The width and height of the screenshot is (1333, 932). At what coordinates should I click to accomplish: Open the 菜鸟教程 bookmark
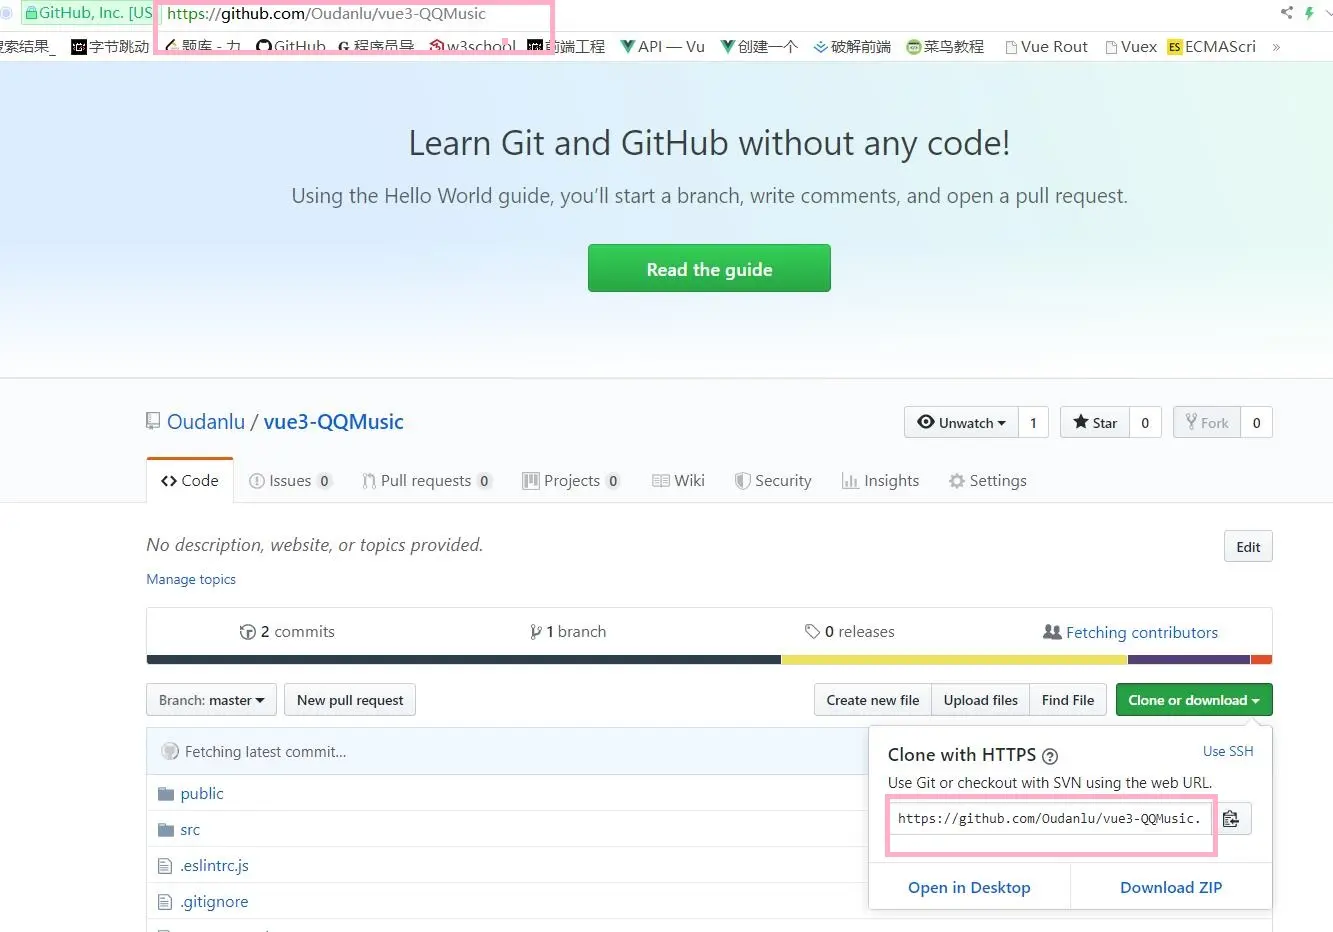tap(945, 47)
